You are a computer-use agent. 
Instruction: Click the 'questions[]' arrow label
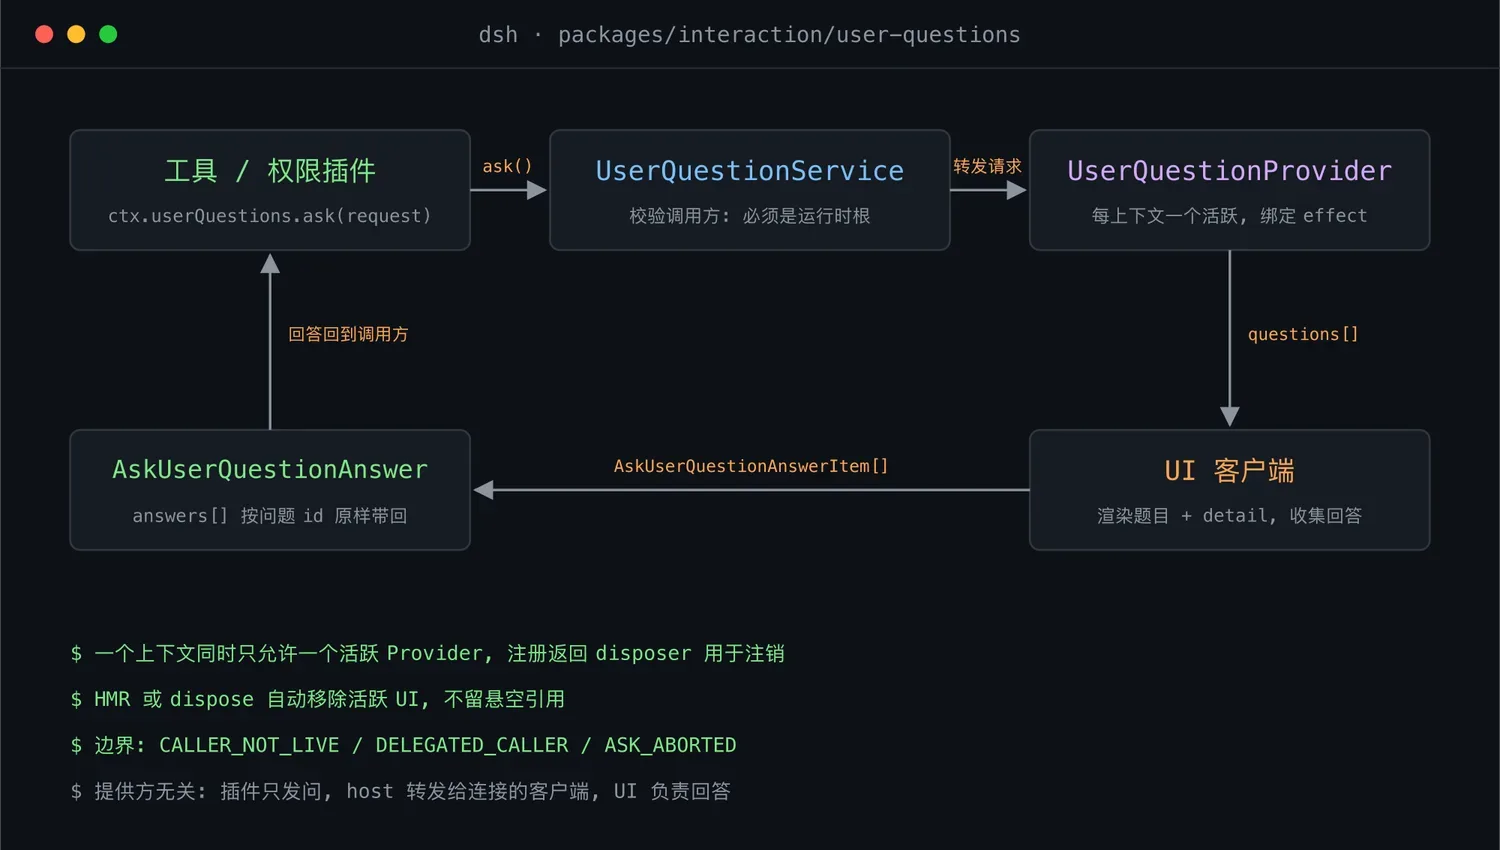click(1303, 334)
